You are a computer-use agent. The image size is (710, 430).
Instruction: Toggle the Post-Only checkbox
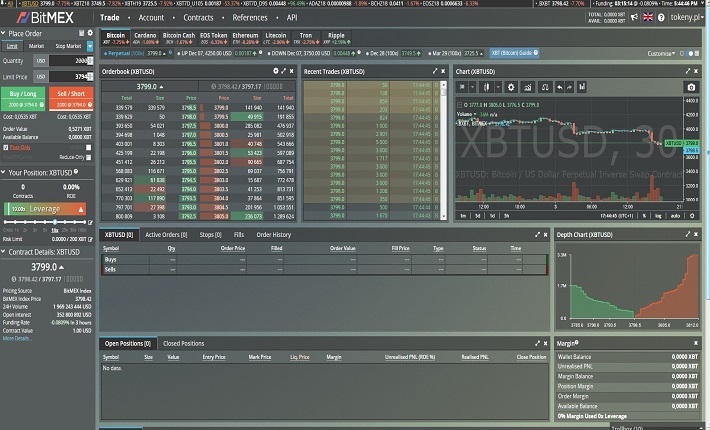coord(5,147)
